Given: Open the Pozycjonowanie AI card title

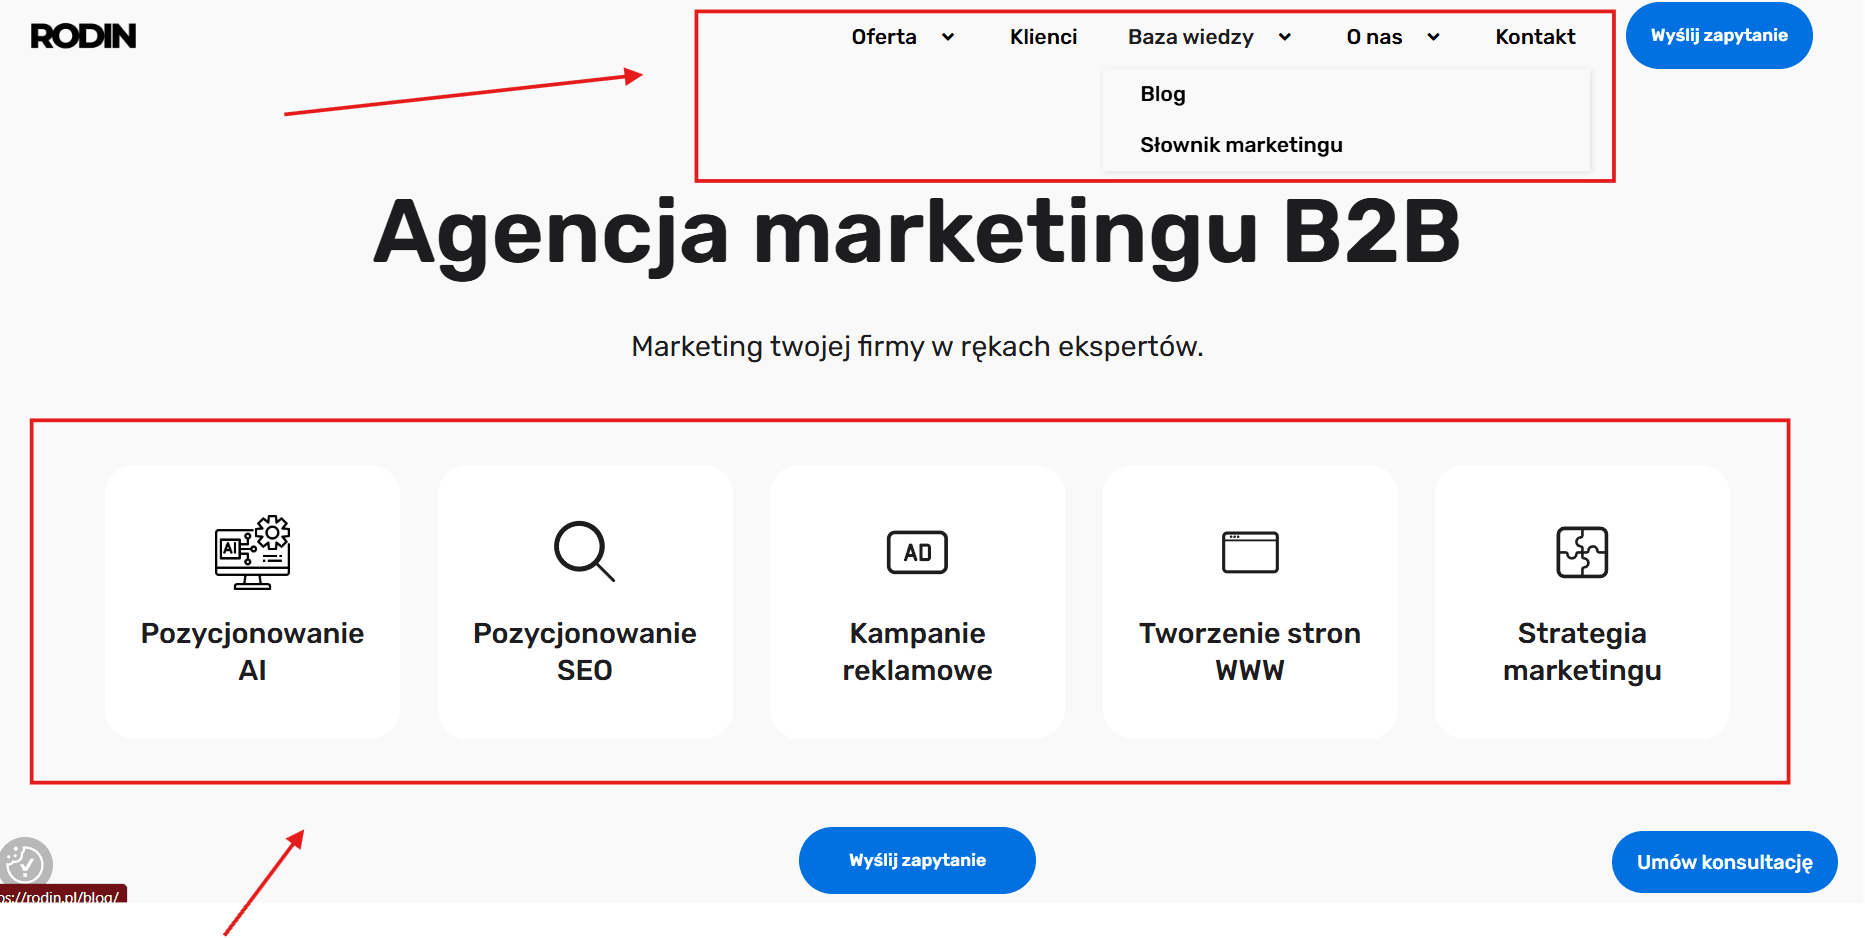Looking at the screenshot, I should click(252, 652).
